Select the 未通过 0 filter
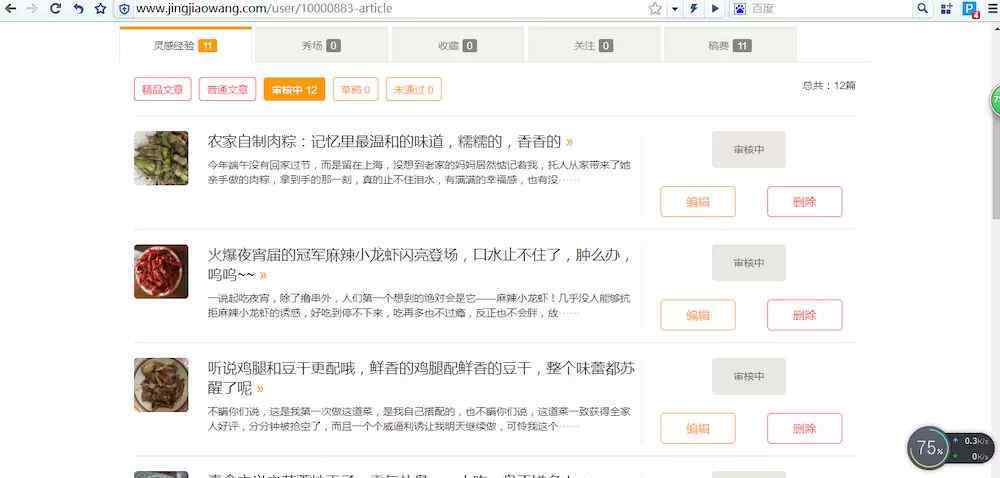 pyautogui.click(x=414, y=89)
